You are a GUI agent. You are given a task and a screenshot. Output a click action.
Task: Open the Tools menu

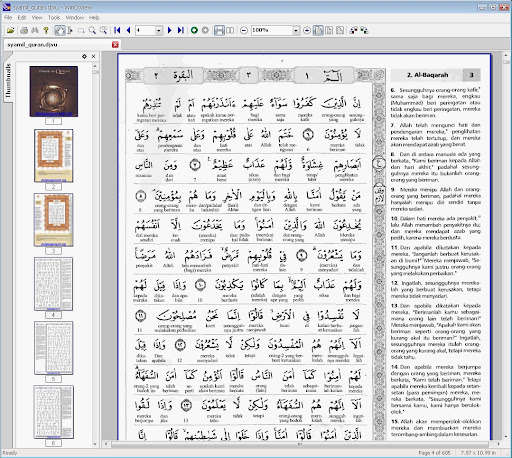point(54,18)
